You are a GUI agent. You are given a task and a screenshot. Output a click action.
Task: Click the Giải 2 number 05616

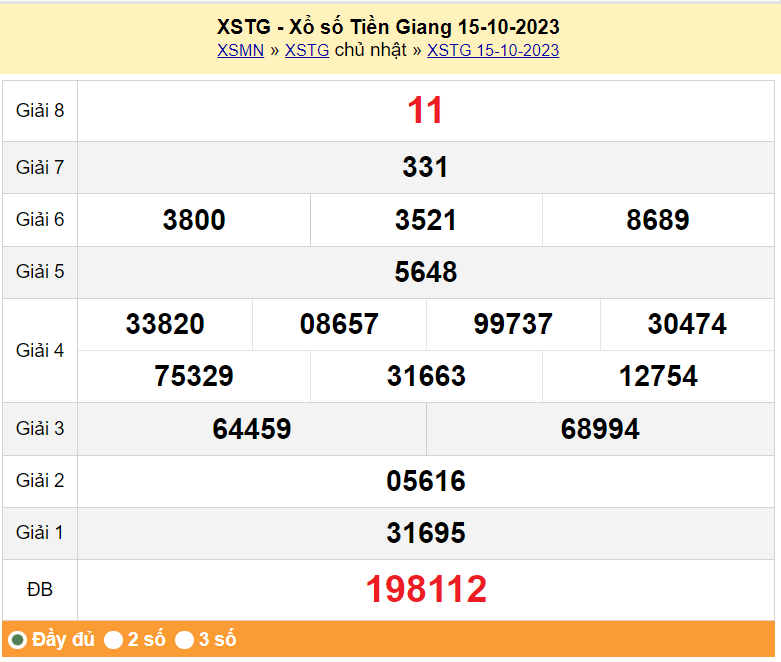tap(426, 481)
